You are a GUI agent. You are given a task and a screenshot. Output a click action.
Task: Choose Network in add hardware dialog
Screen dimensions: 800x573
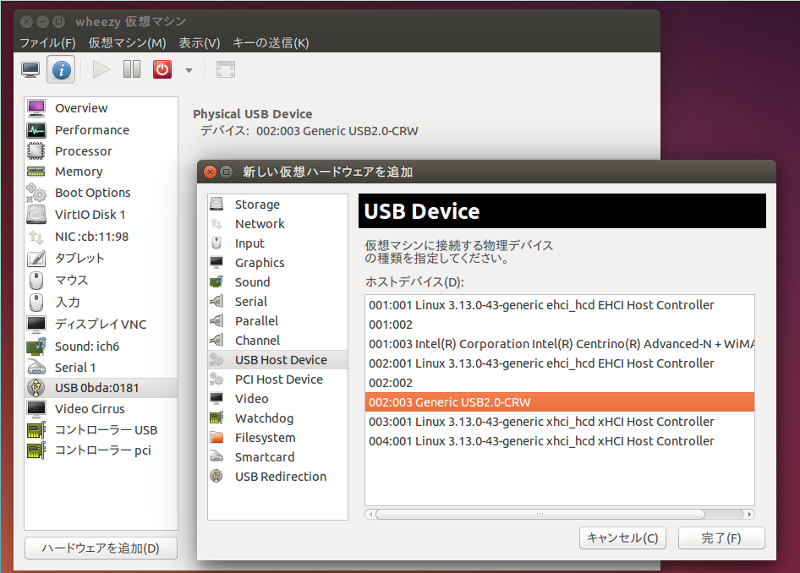[278, 223]
